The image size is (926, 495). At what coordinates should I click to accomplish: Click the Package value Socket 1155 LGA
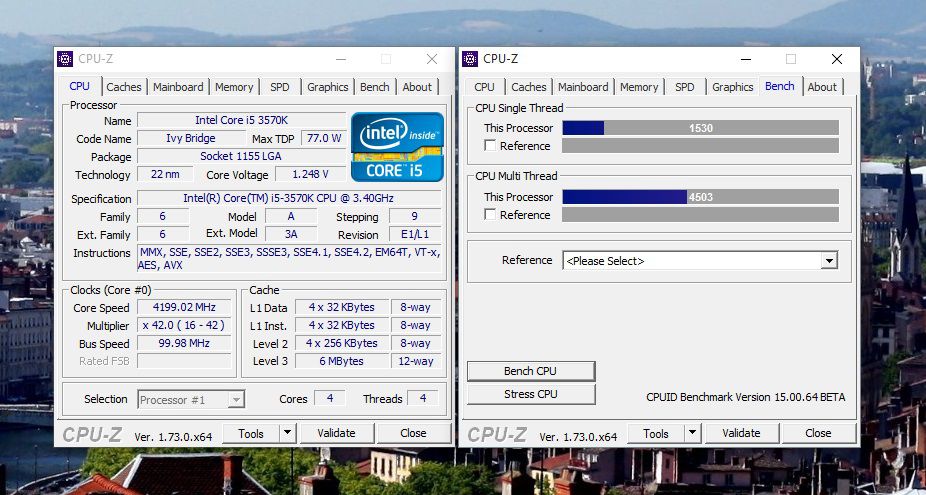pos(242,157)
